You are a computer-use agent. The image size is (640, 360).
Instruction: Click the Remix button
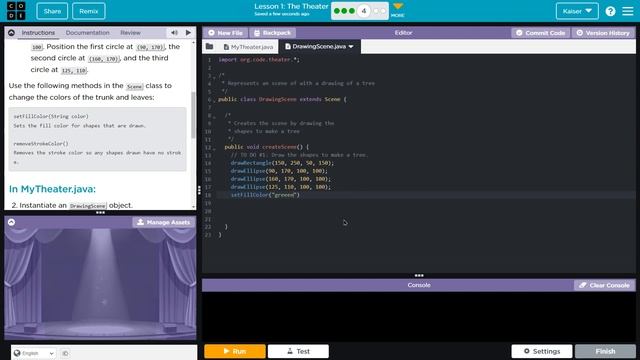(89, 11)
